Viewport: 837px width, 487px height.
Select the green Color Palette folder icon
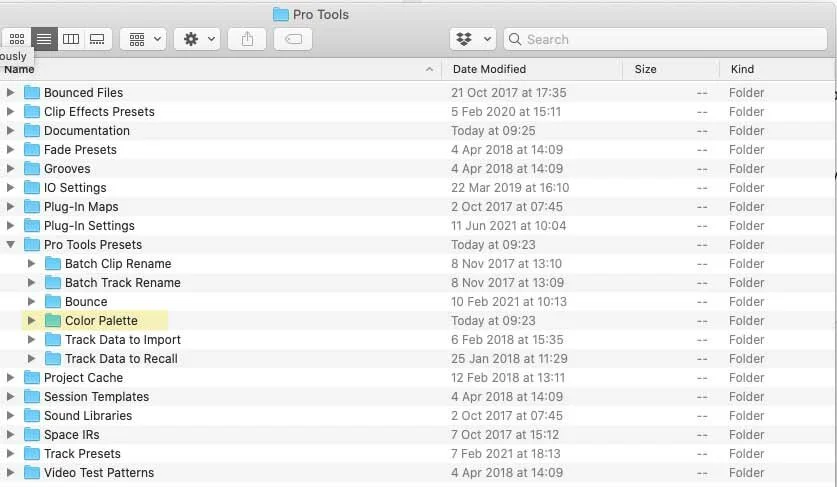coord(53,320)
